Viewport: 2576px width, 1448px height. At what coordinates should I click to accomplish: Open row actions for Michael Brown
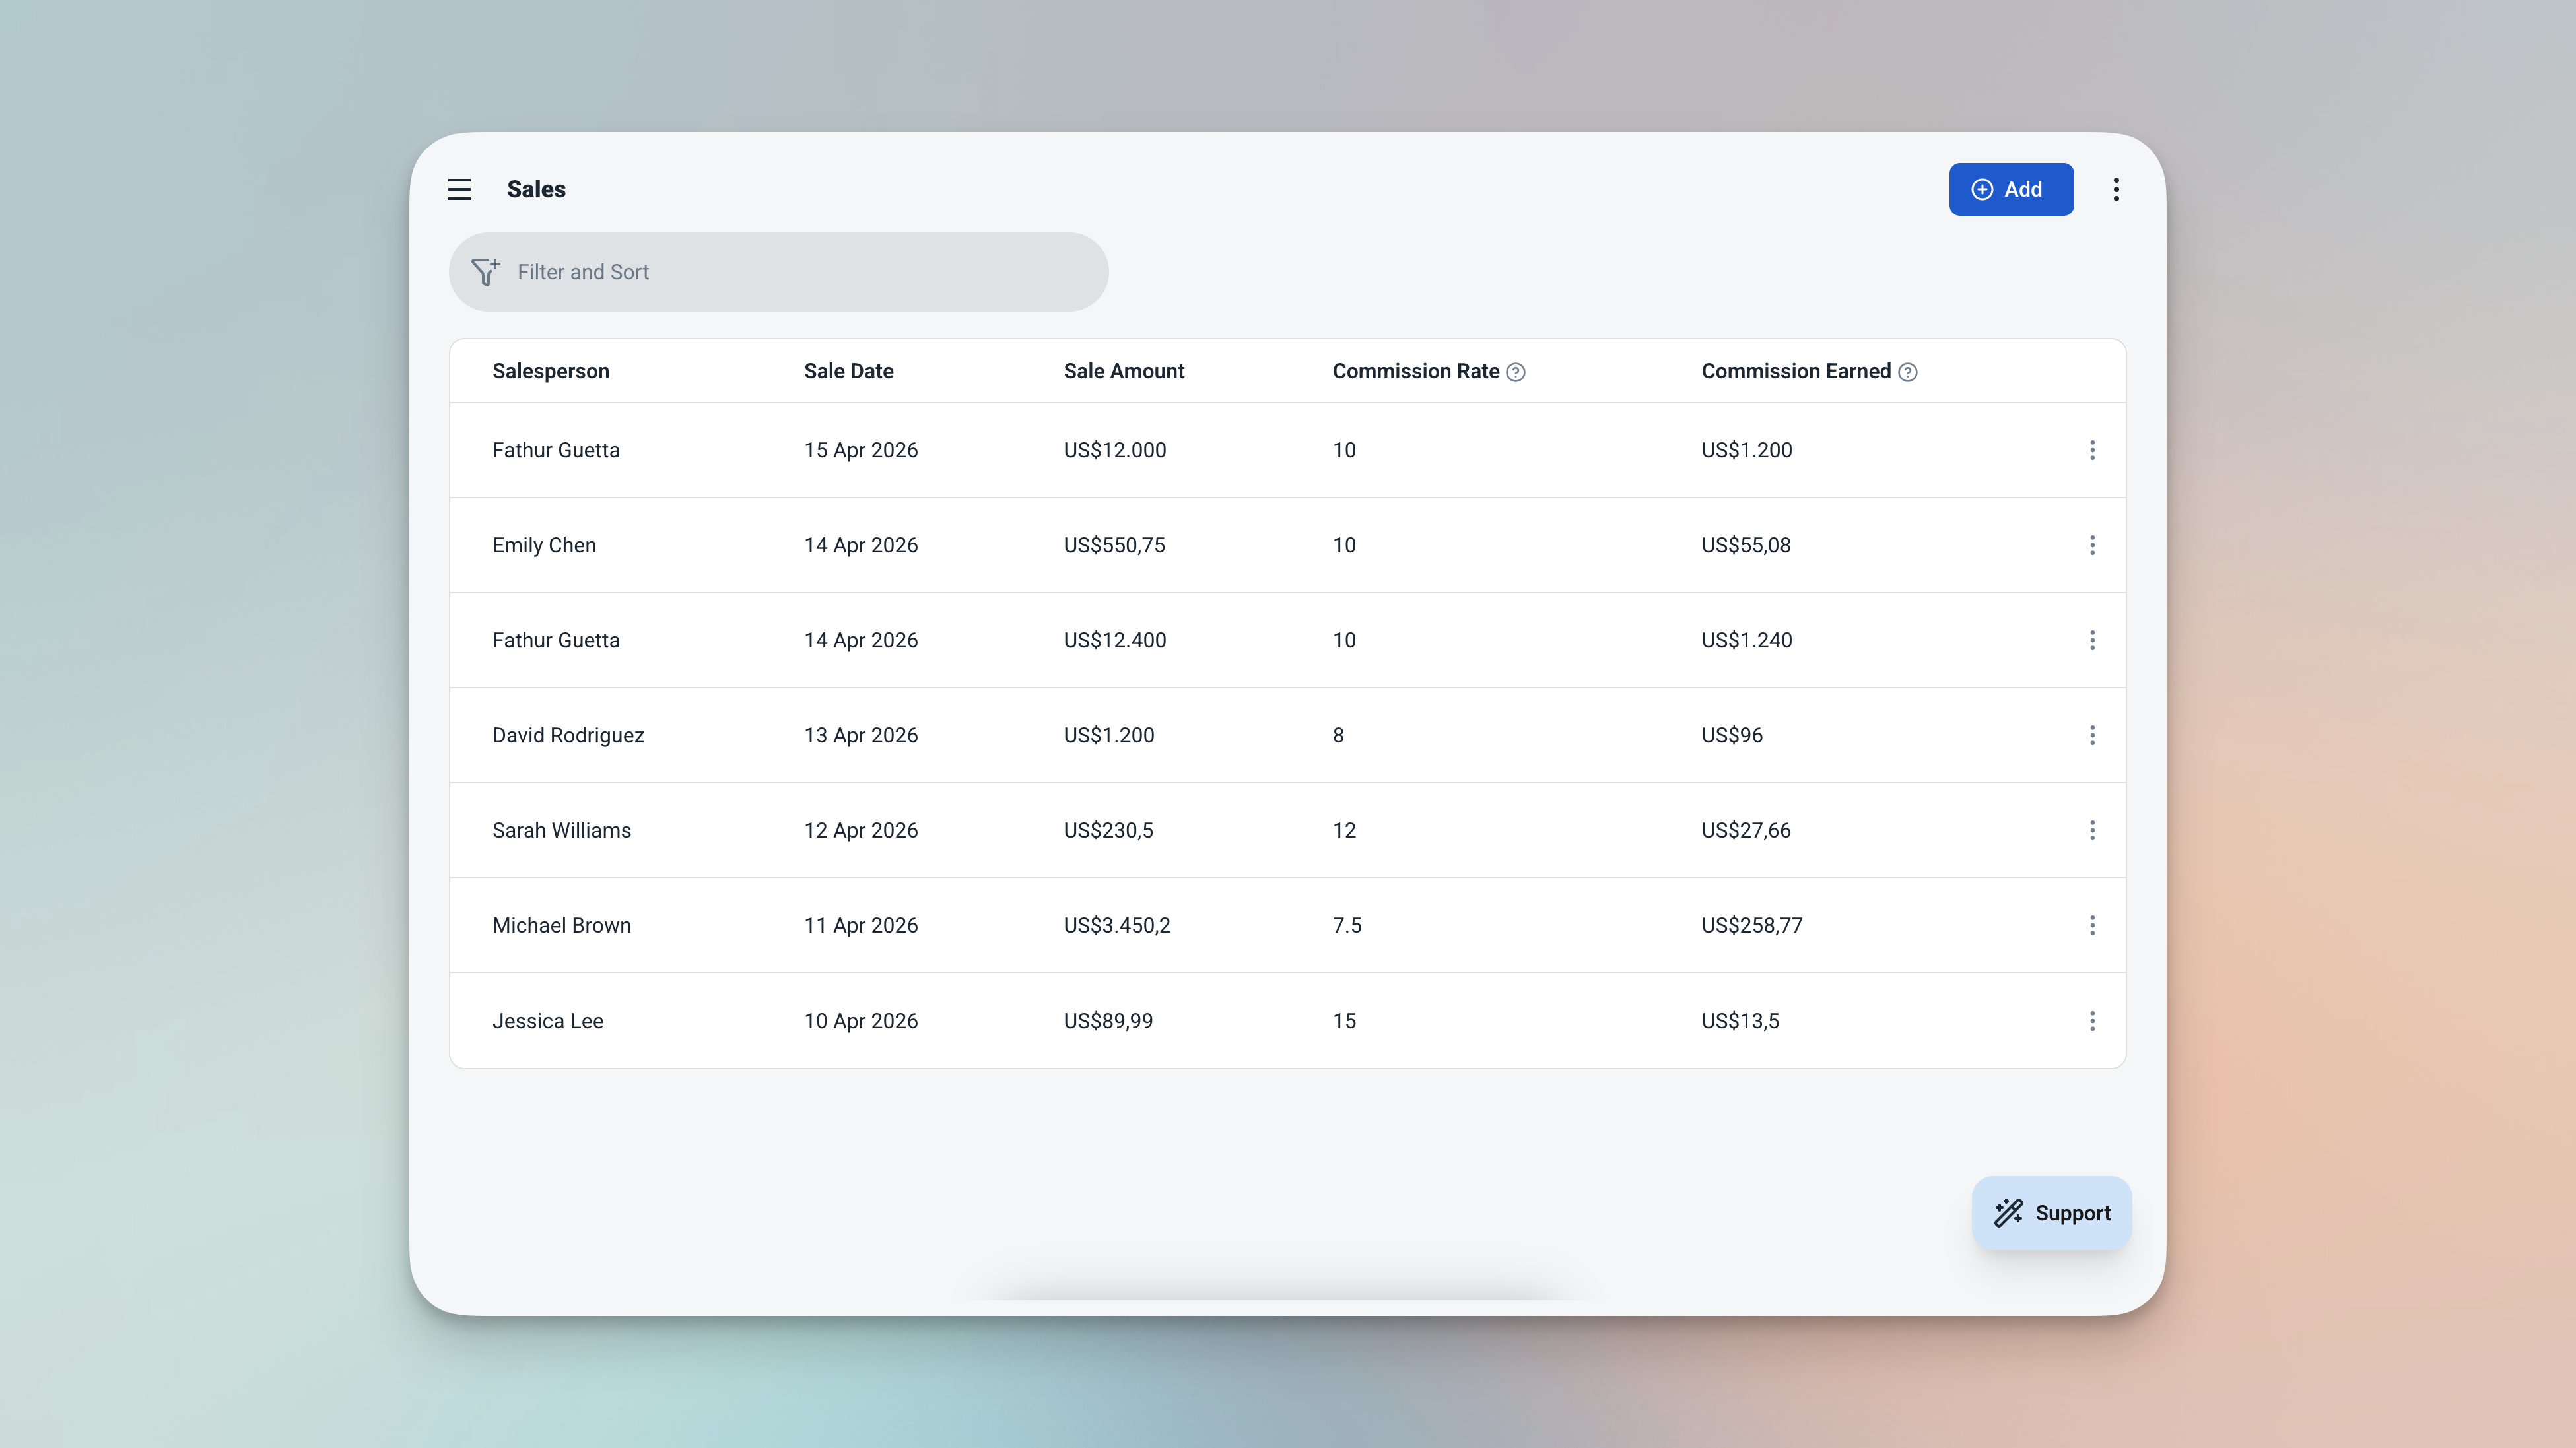(2092, 925)
